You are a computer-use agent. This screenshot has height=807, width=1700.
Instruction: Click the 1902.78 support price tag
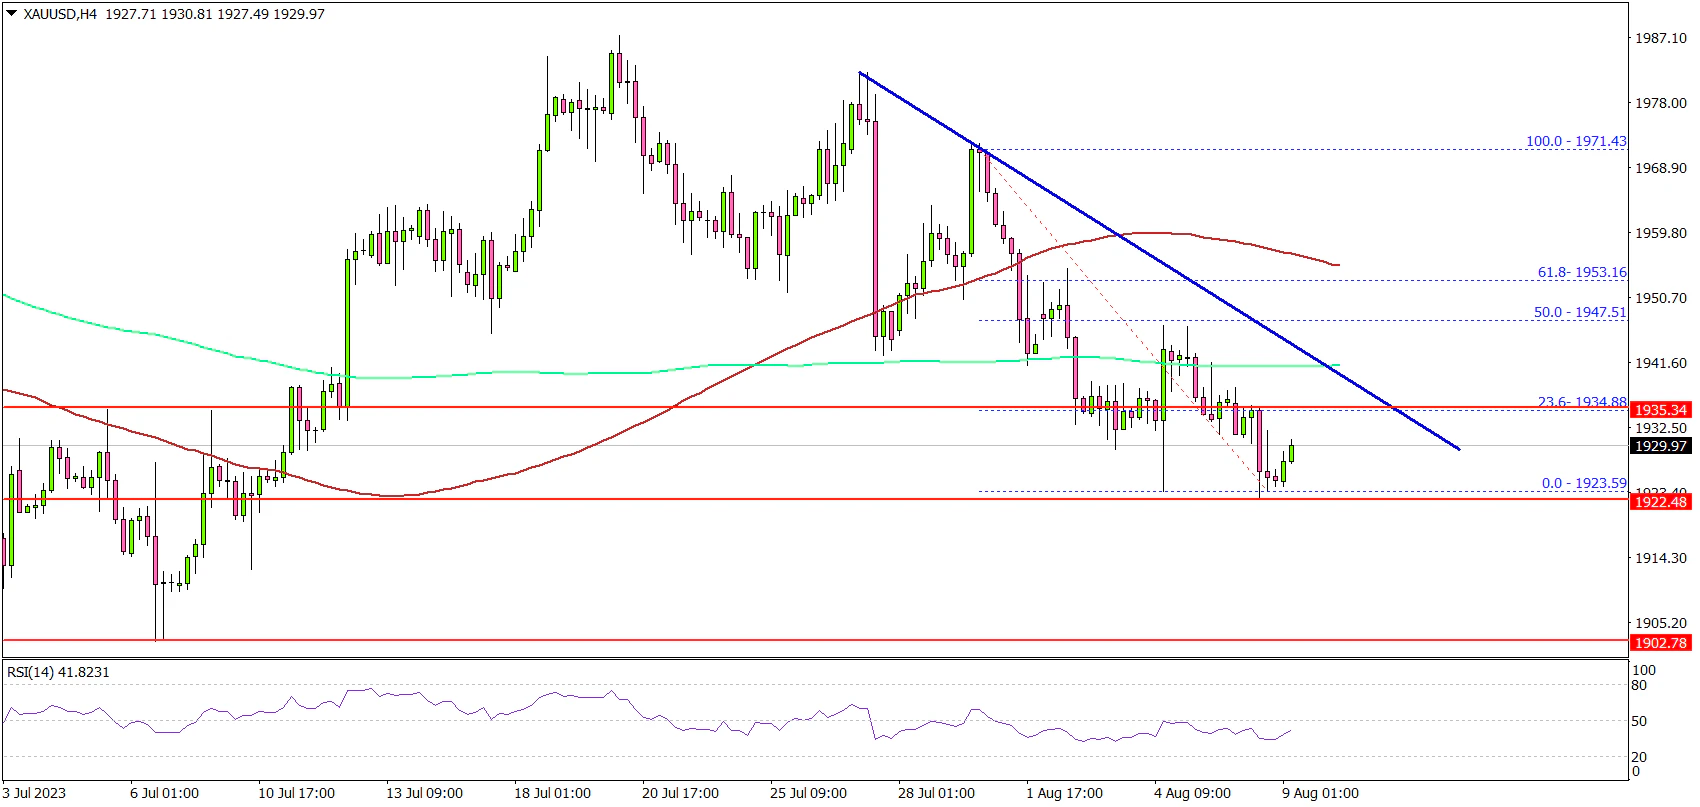(1660, 643)
